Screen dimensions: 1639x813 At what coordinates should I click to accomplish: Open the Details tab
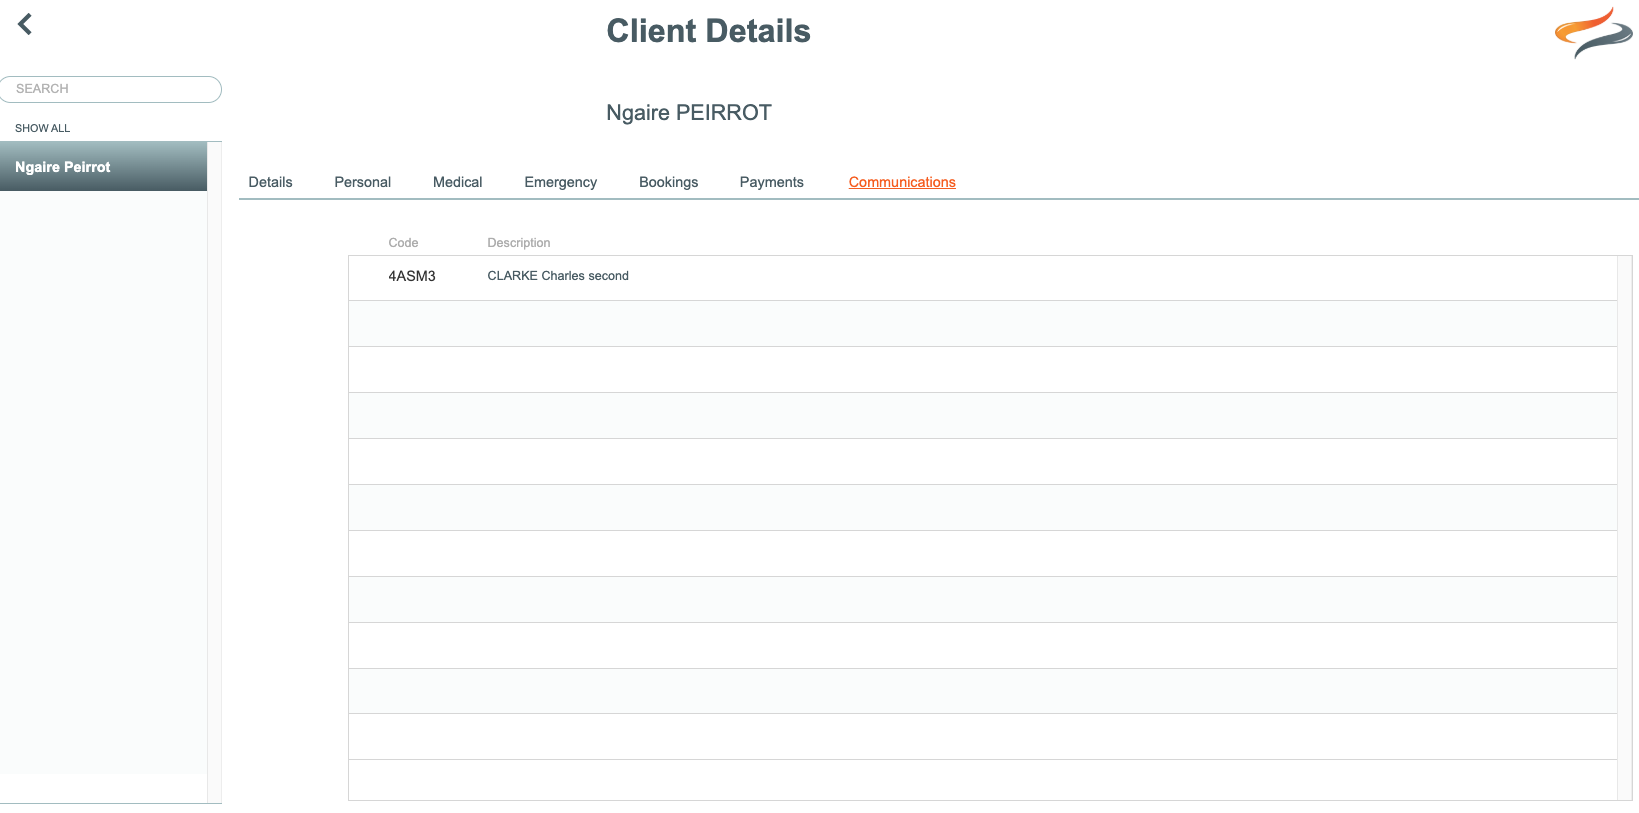(270, 182)
